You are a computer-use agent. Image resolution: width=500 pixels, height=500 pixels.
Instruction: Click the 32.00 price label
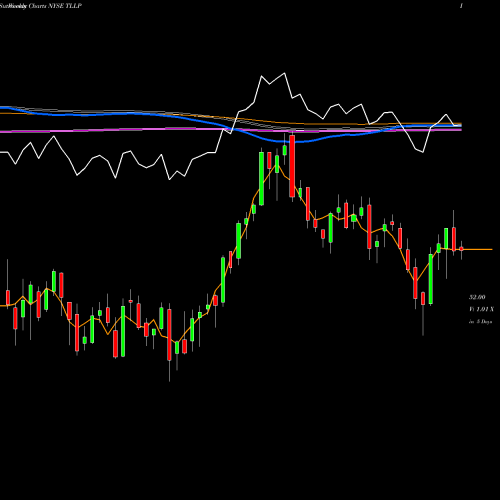click(477, 297)
